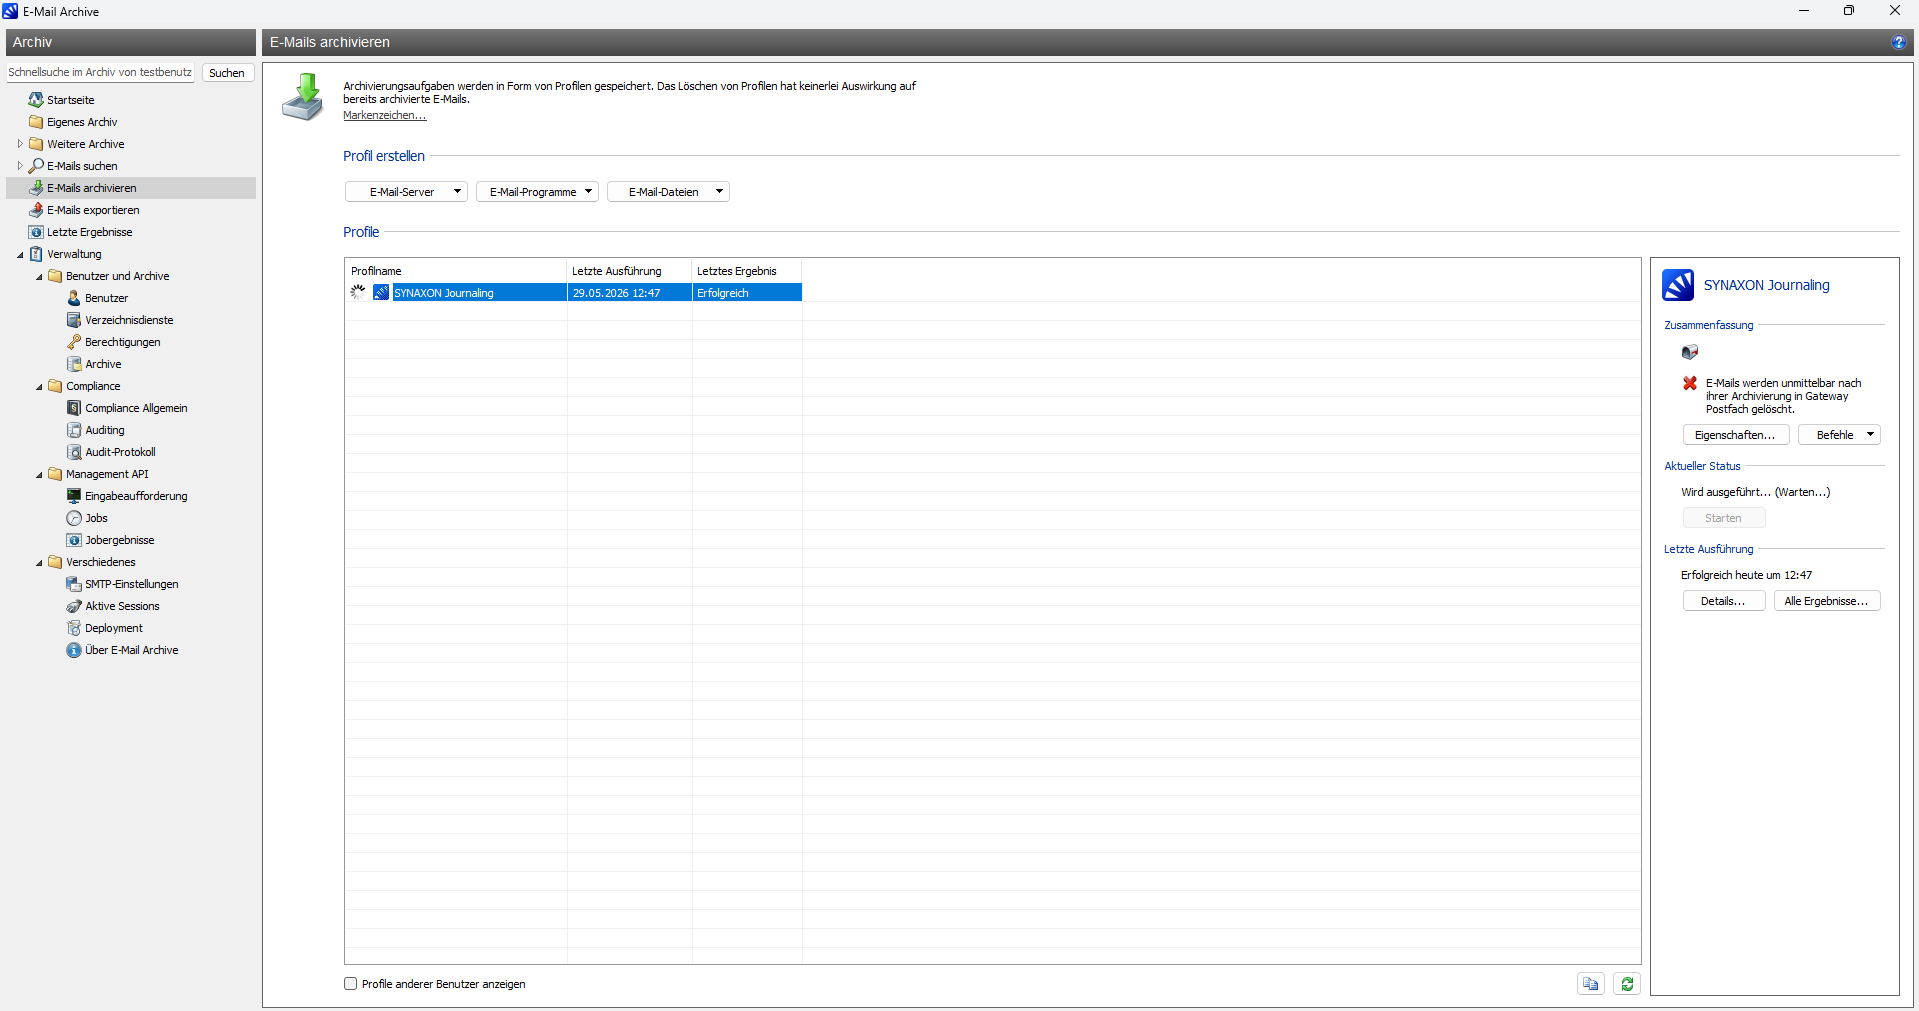Open the E-Mails exportieren icon
The width and height of the screenshot is (1919, 1011).
pyautogui.click(x=36, y=210)
